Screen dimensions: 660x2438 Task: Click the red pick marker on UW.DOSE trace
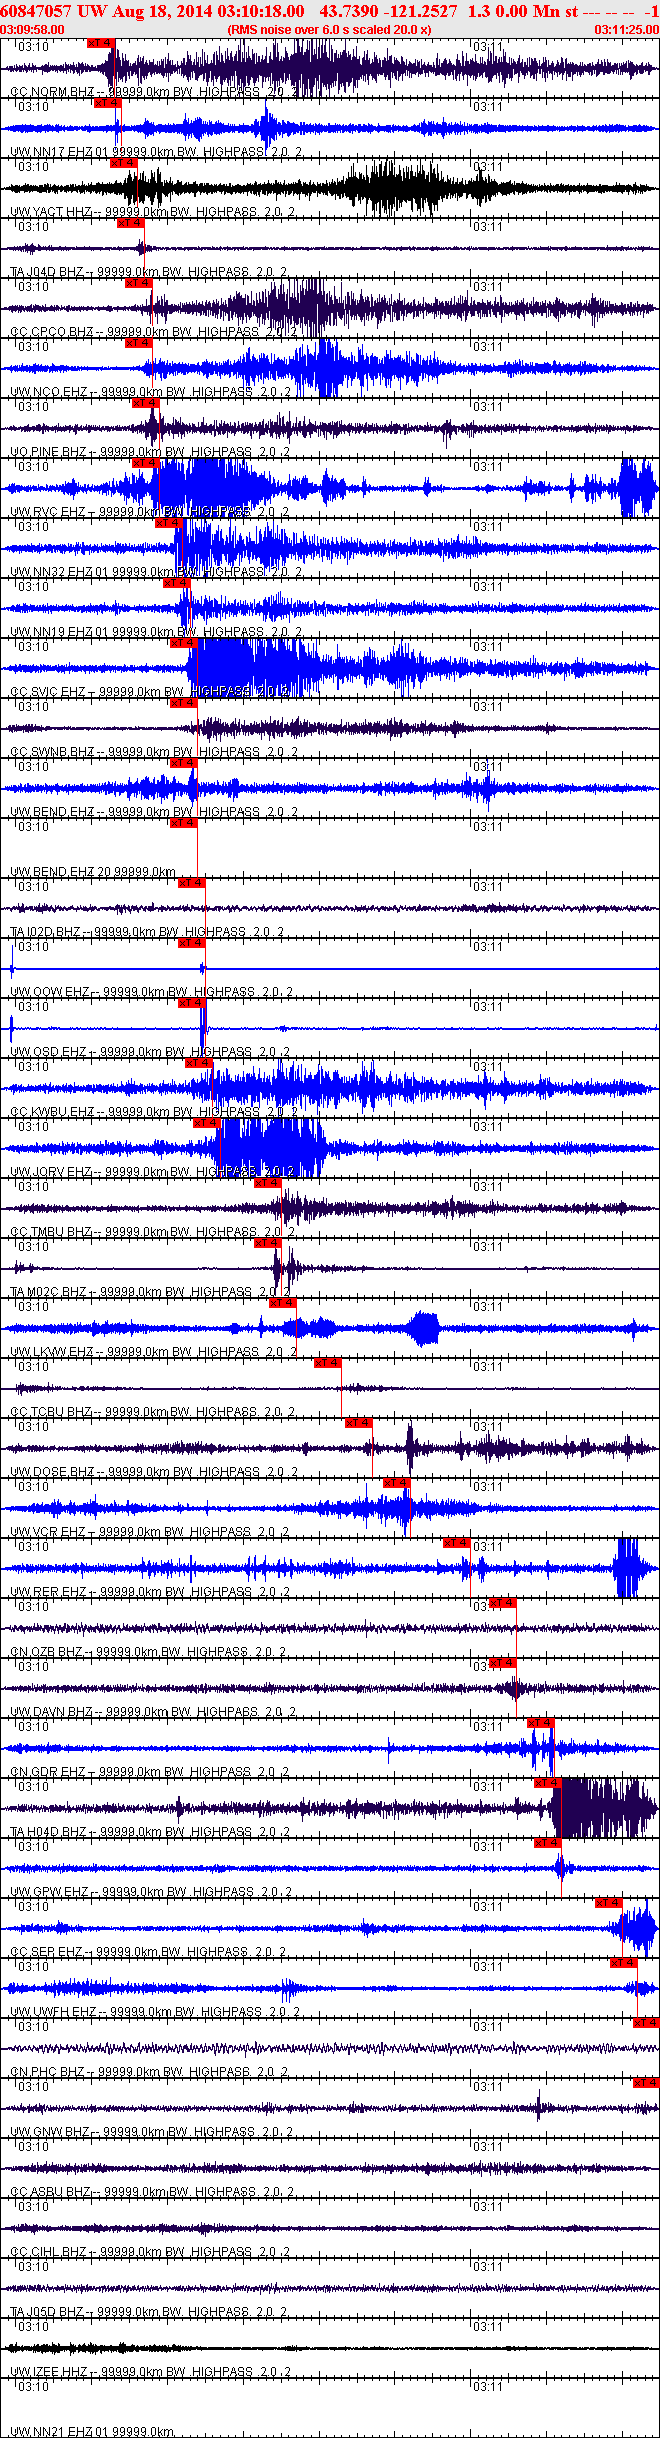click(358, 1423)
